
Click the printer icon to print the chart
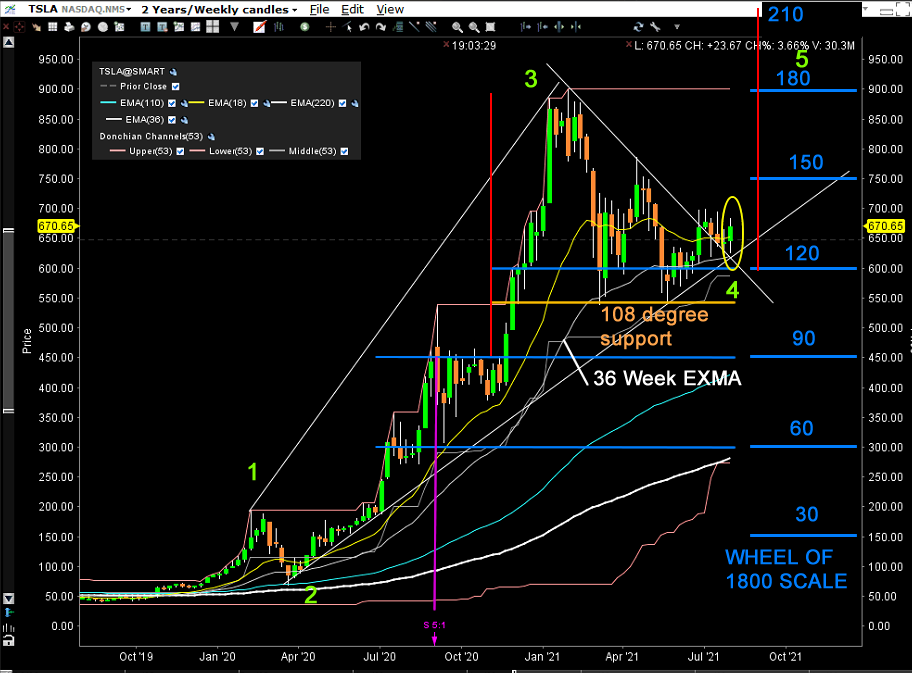tap(69, 27)
